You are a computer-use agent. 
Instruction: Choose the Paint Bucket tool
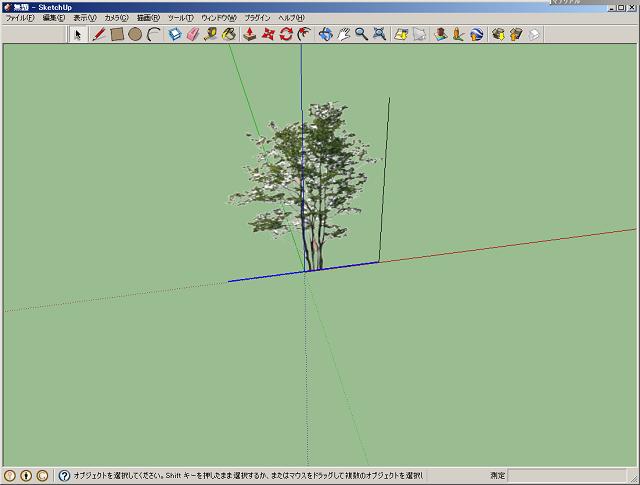tap(228, 34)
